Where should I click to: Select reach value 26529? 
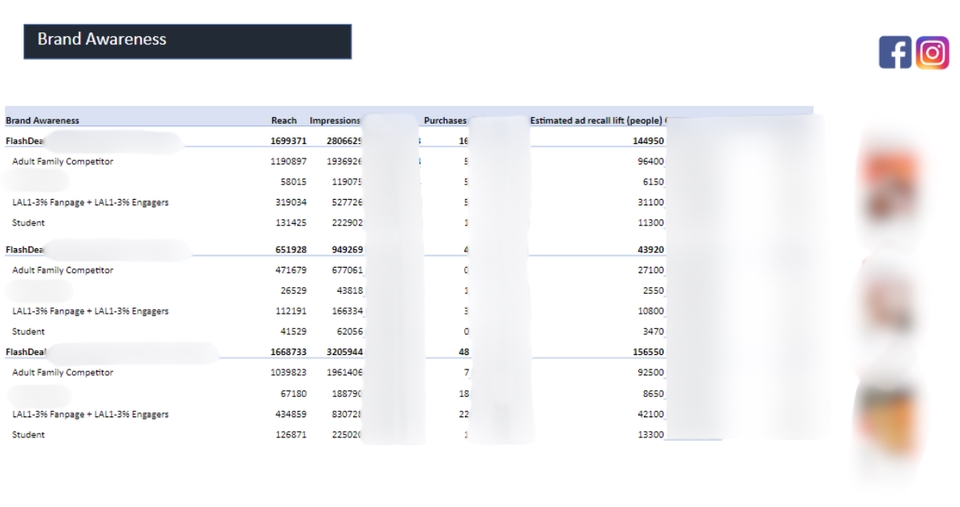[293, 291]
